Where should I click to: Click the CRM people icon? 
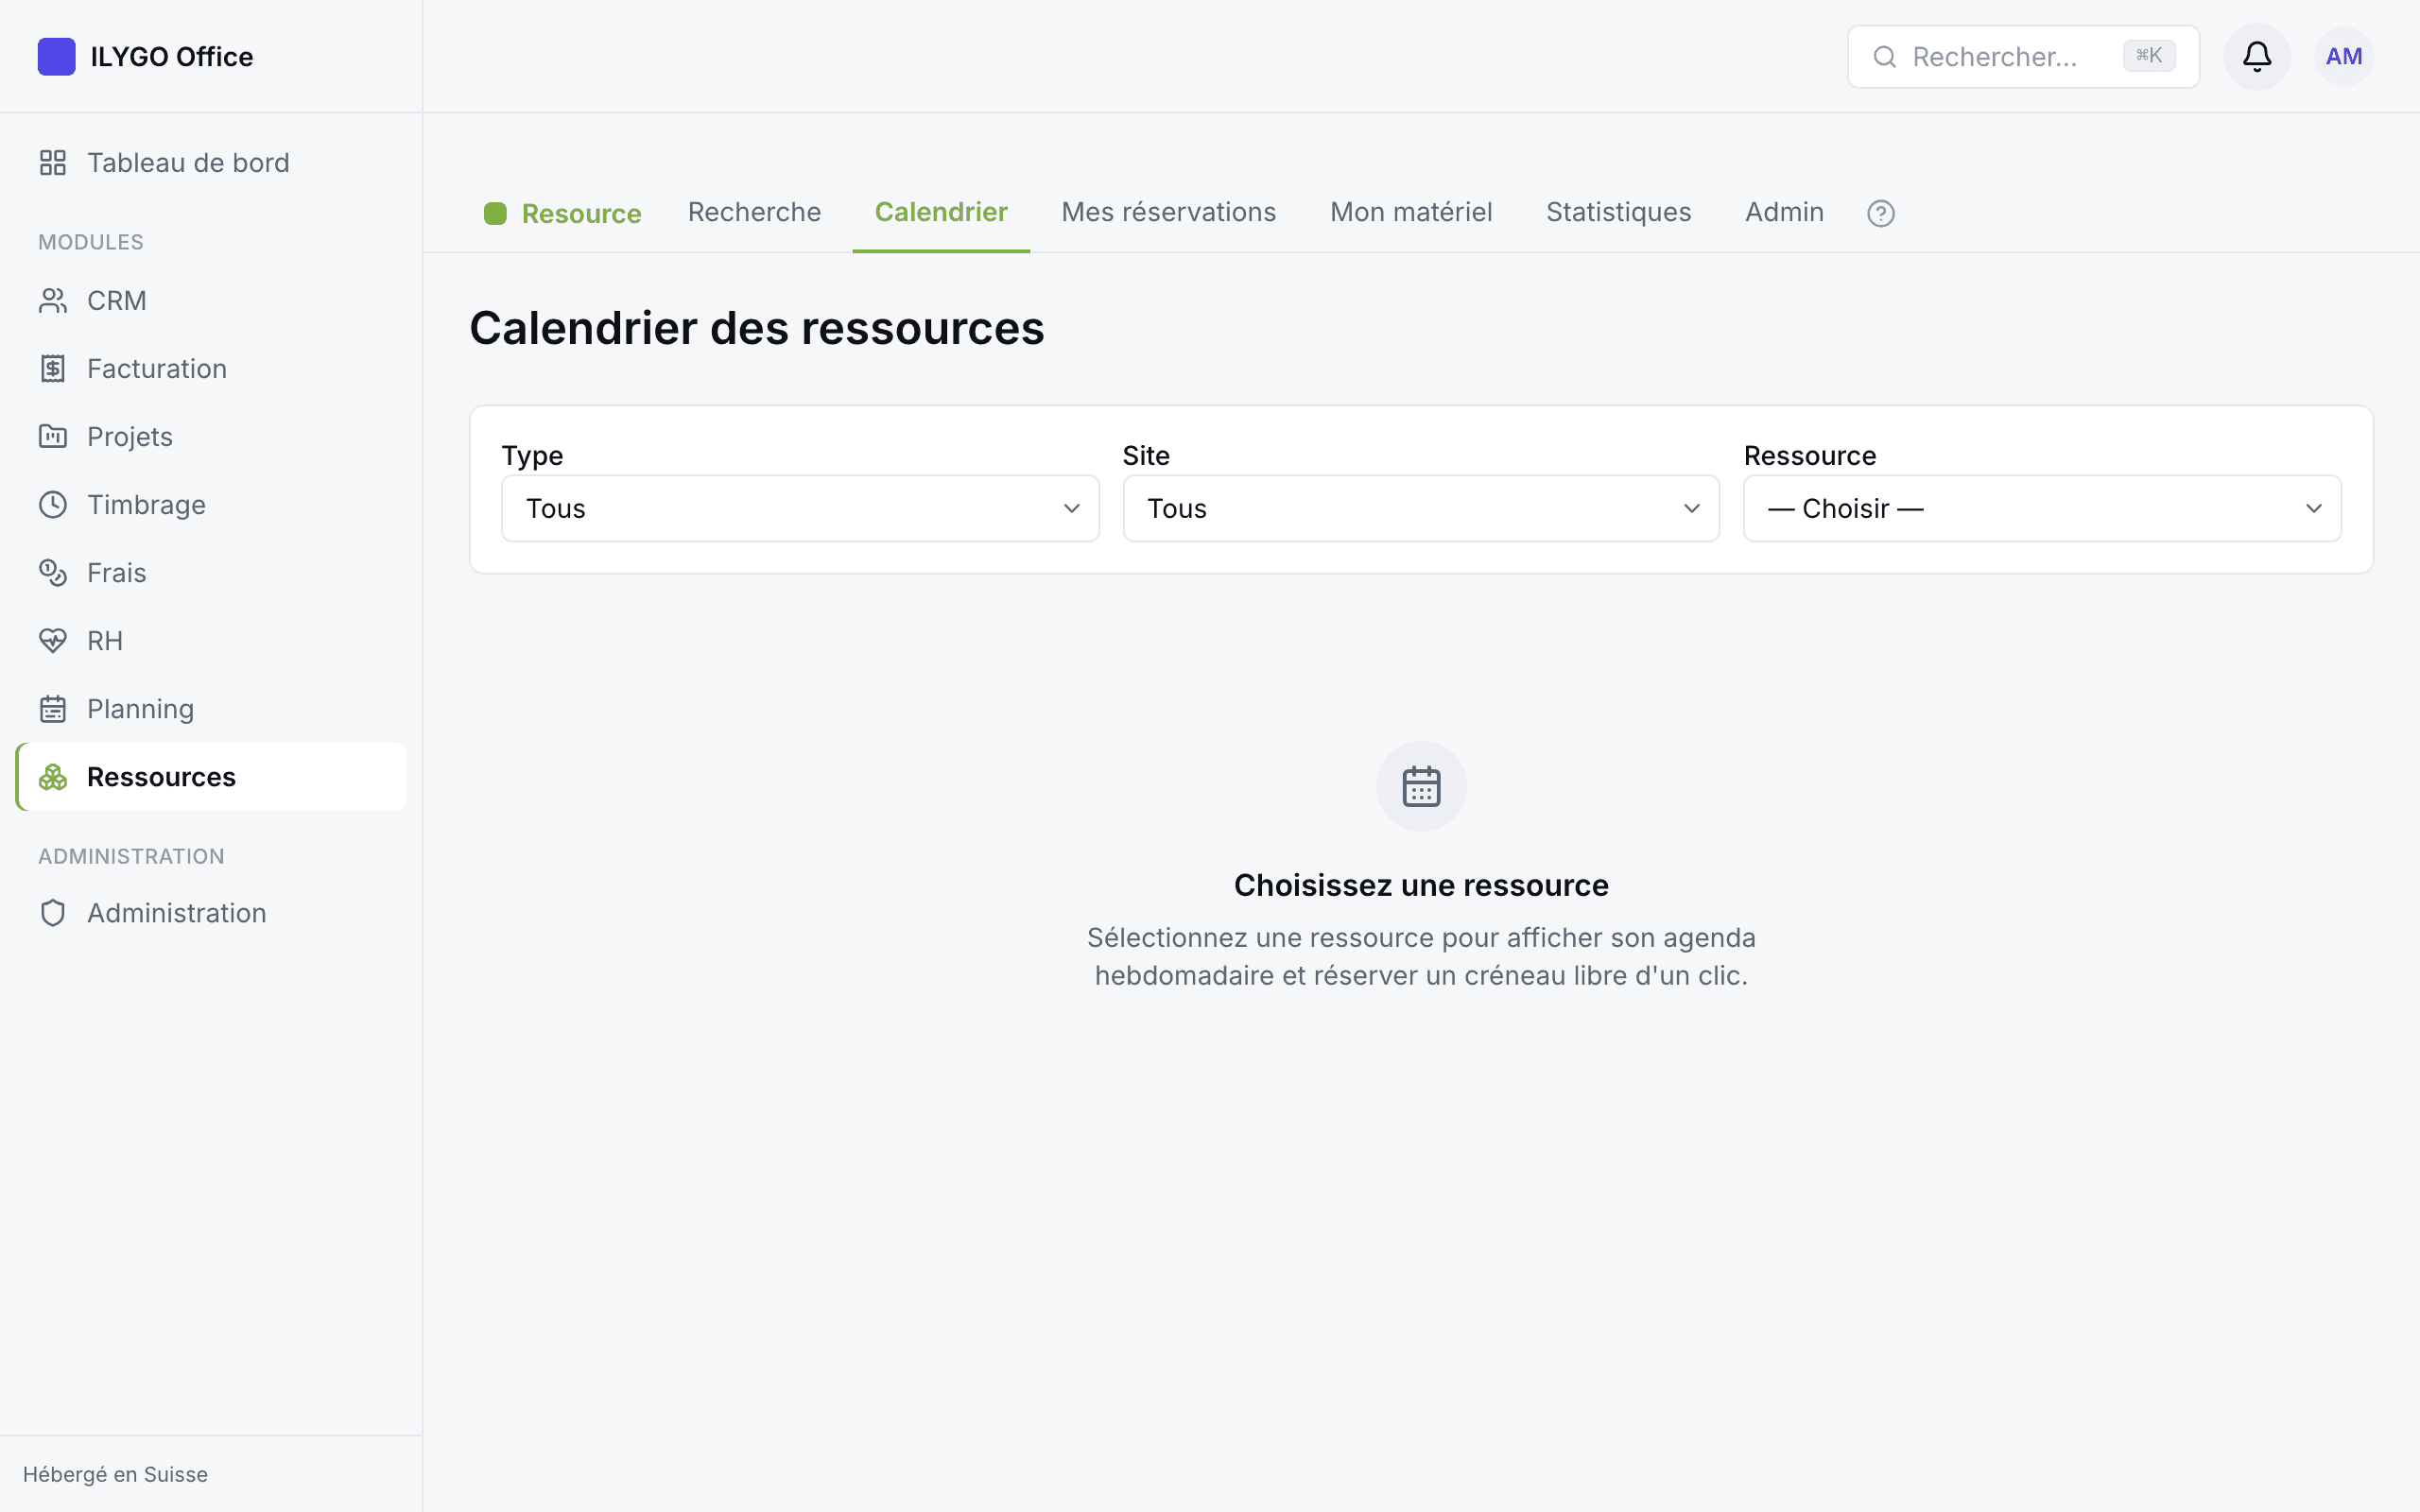pos(53,301)
